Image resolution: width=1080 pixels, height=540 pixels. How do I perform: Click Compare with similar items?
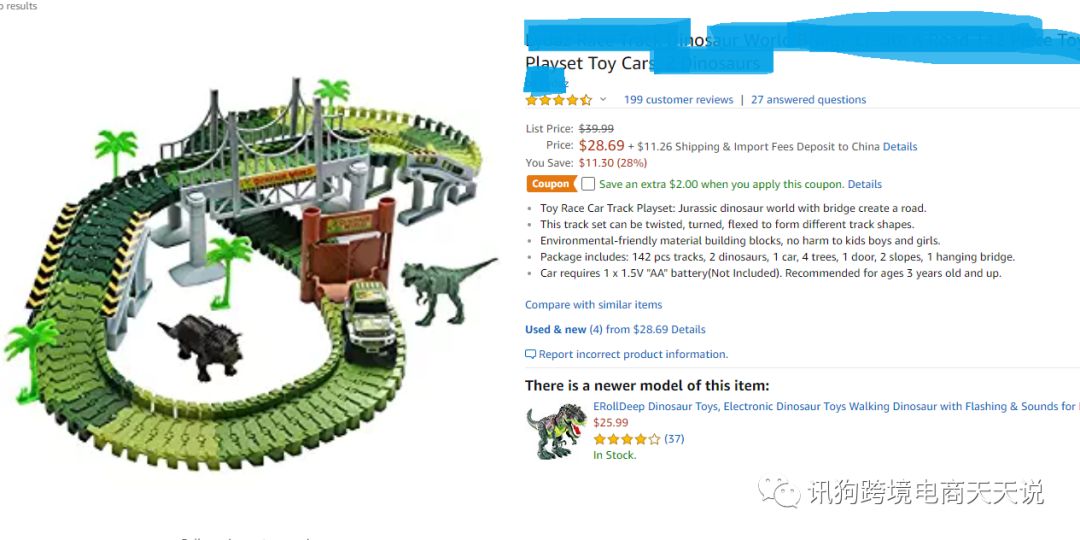(593, 305)
